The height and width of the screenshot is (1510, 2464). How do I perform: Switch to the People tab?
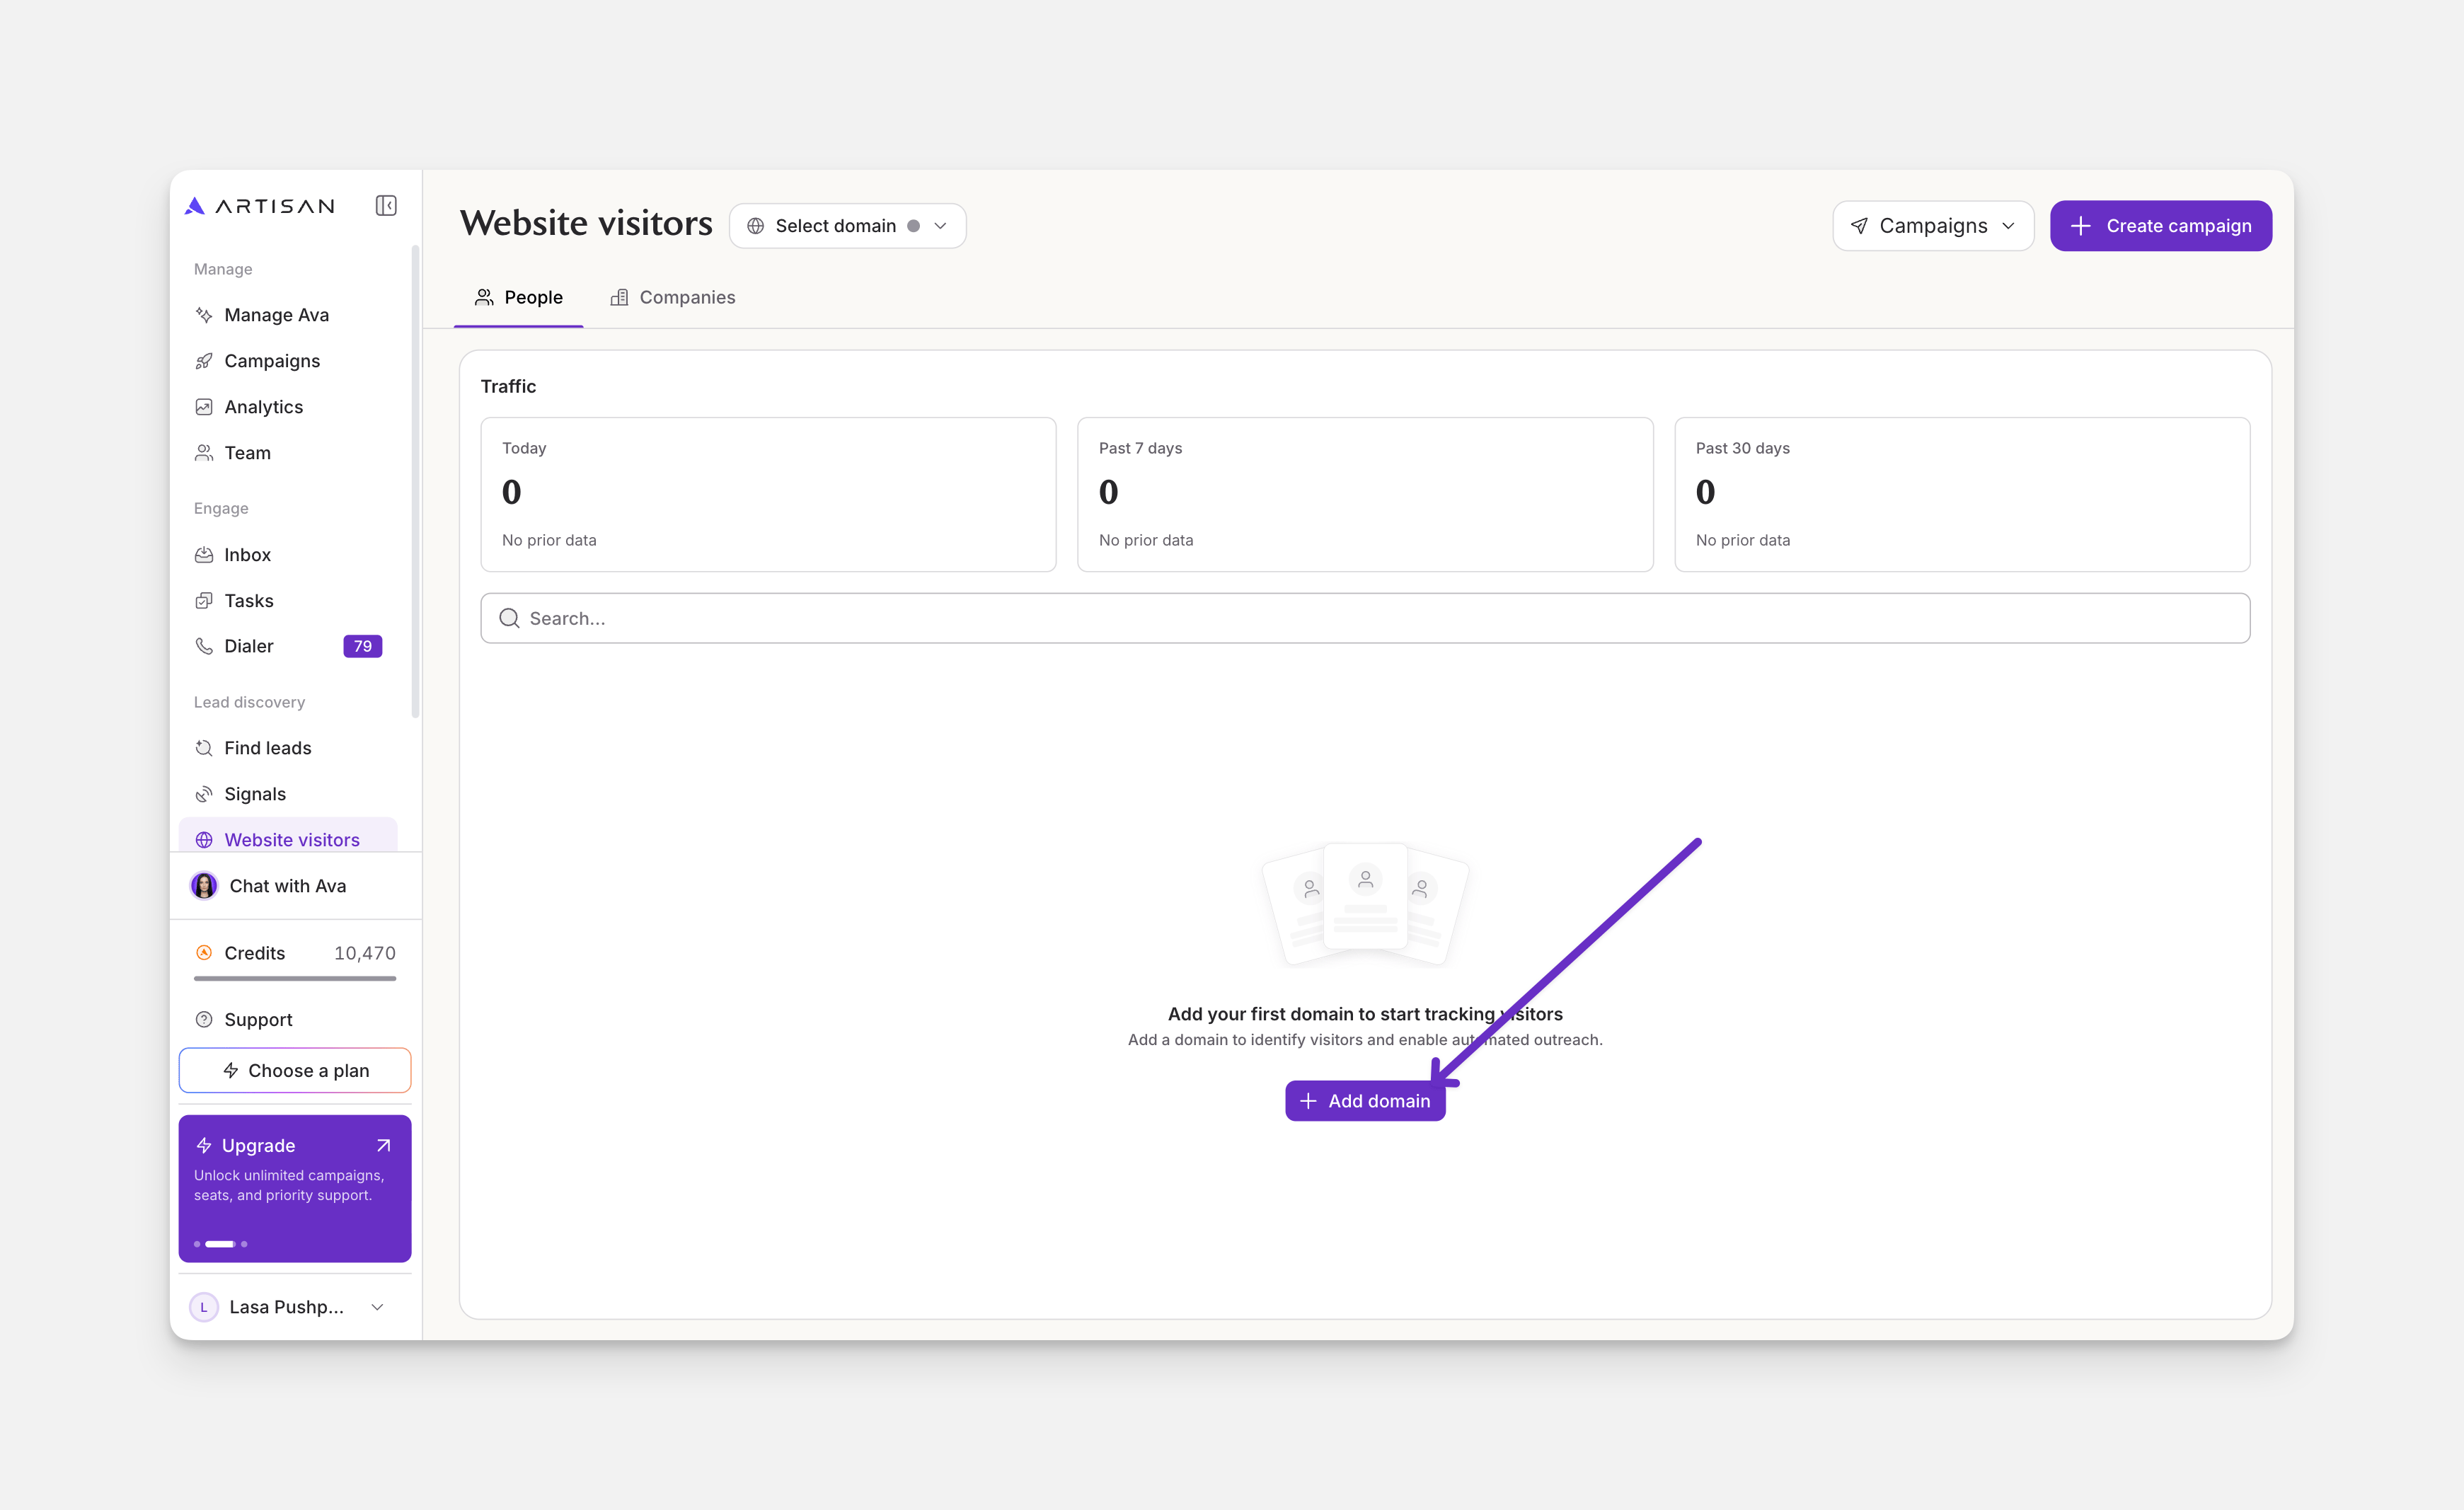point(518,297)
